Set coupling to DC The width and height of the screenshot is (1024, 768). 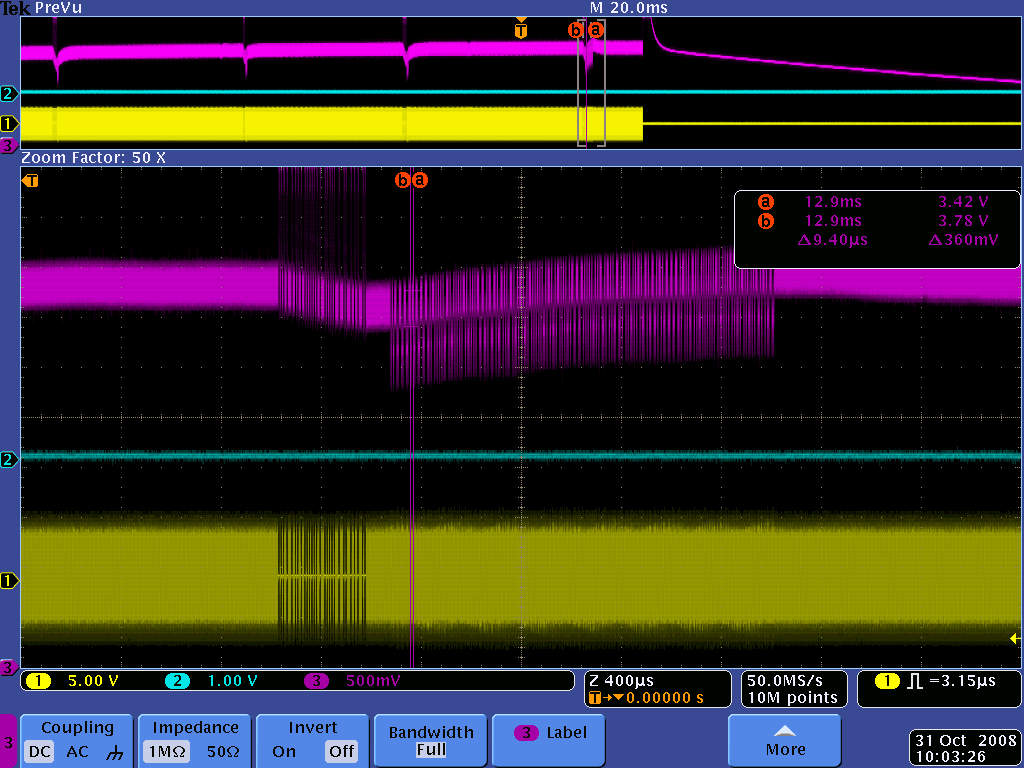(x=40, y=752)
